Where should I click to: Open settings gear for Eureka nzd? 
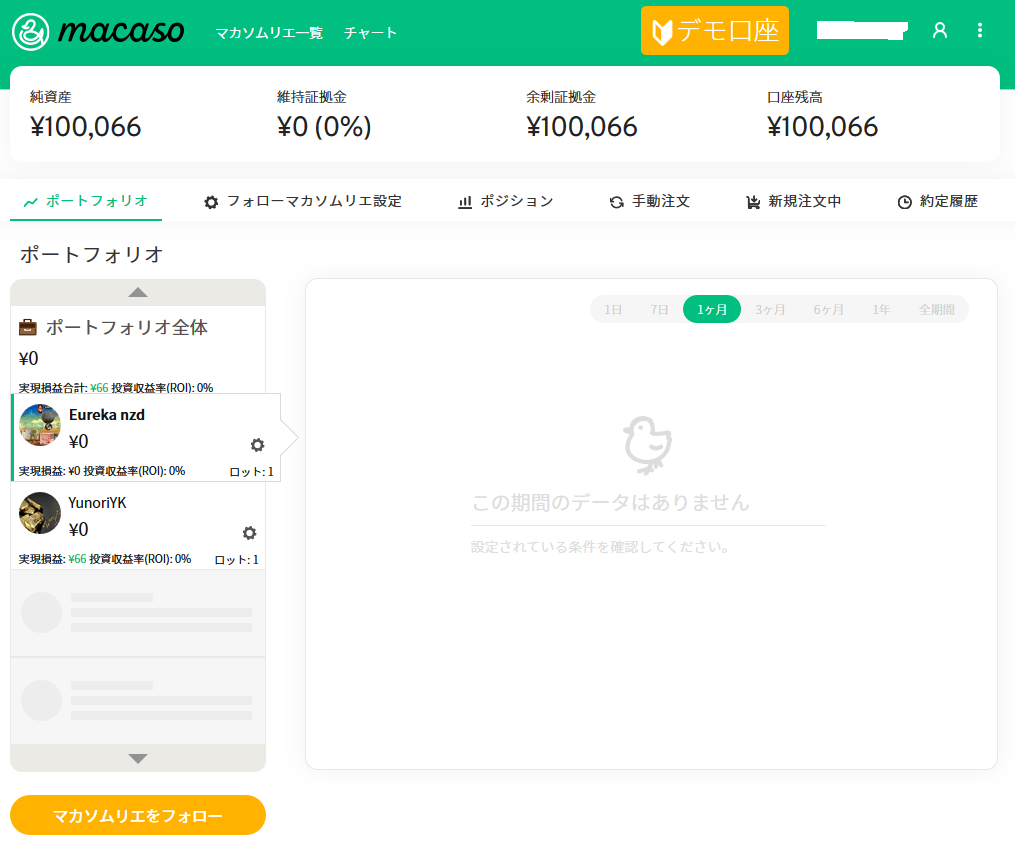point(257,445)
